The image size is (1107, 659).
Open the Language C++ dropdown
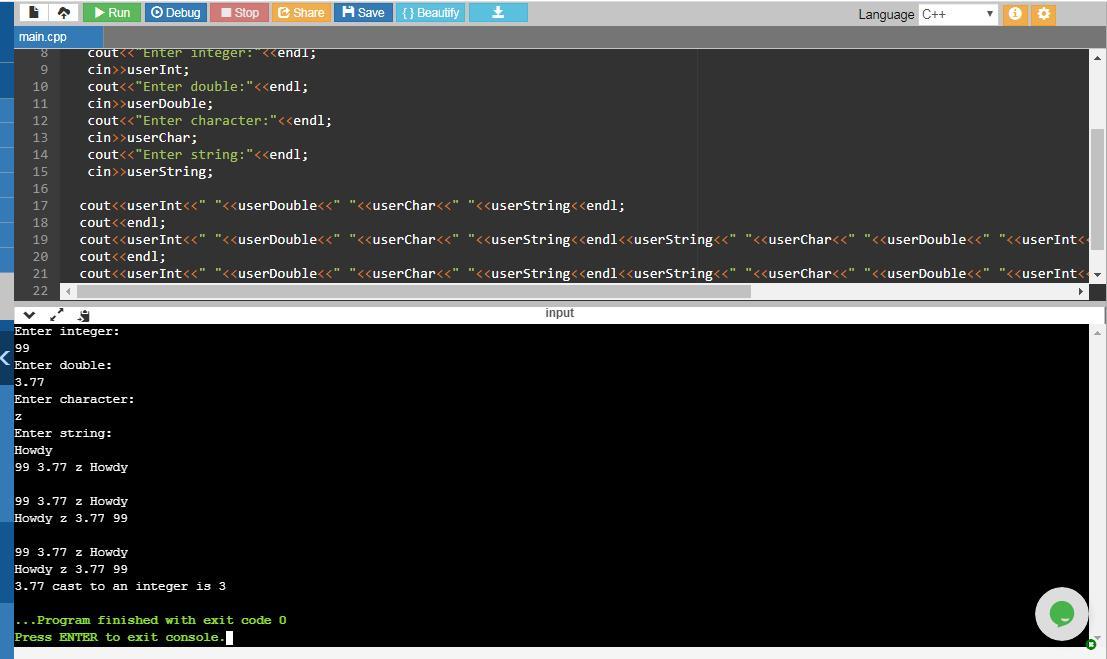(x=957, y=14)
